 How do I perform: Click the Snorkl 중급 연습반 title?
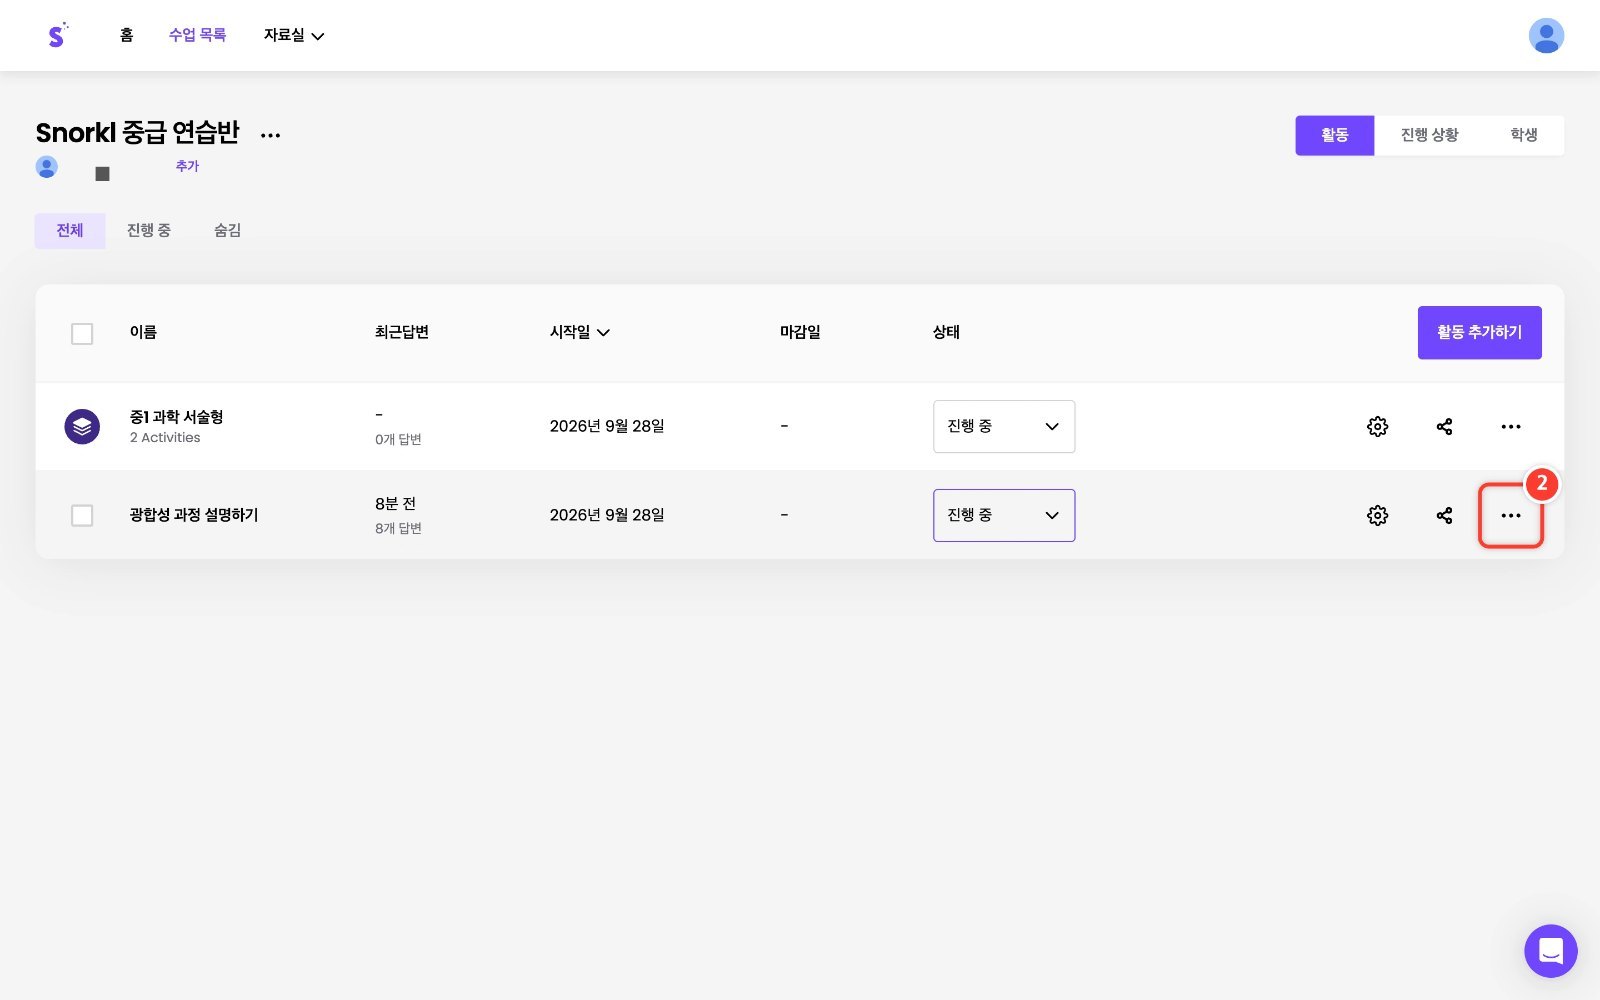tap(138, 133)
